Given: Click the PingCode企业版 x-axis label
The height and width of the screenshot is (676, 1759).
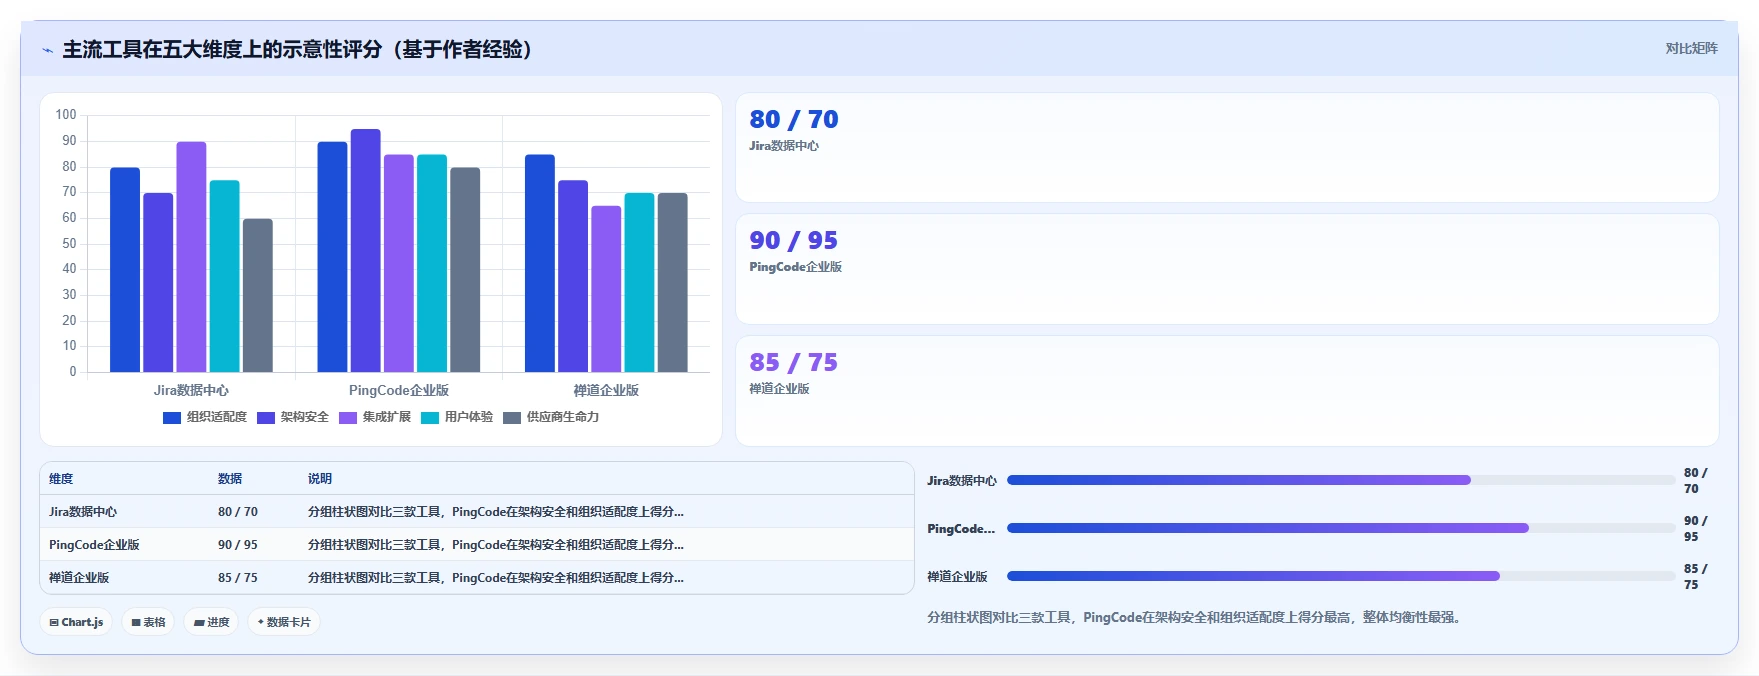Looking at the screenshot, I should (x=399, y=390).
